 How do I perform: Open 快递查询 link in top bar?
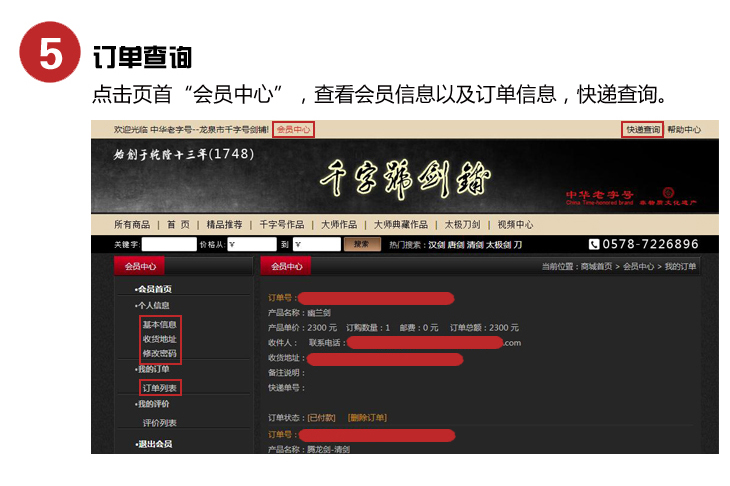642,129
